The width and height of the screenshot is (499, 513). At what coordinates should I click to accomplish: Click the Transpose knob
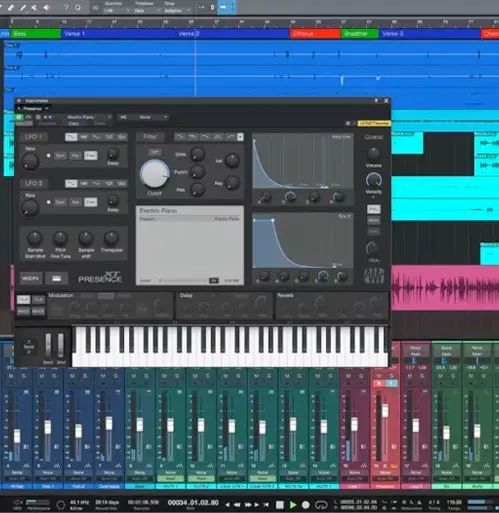click(x=111, y=238)
